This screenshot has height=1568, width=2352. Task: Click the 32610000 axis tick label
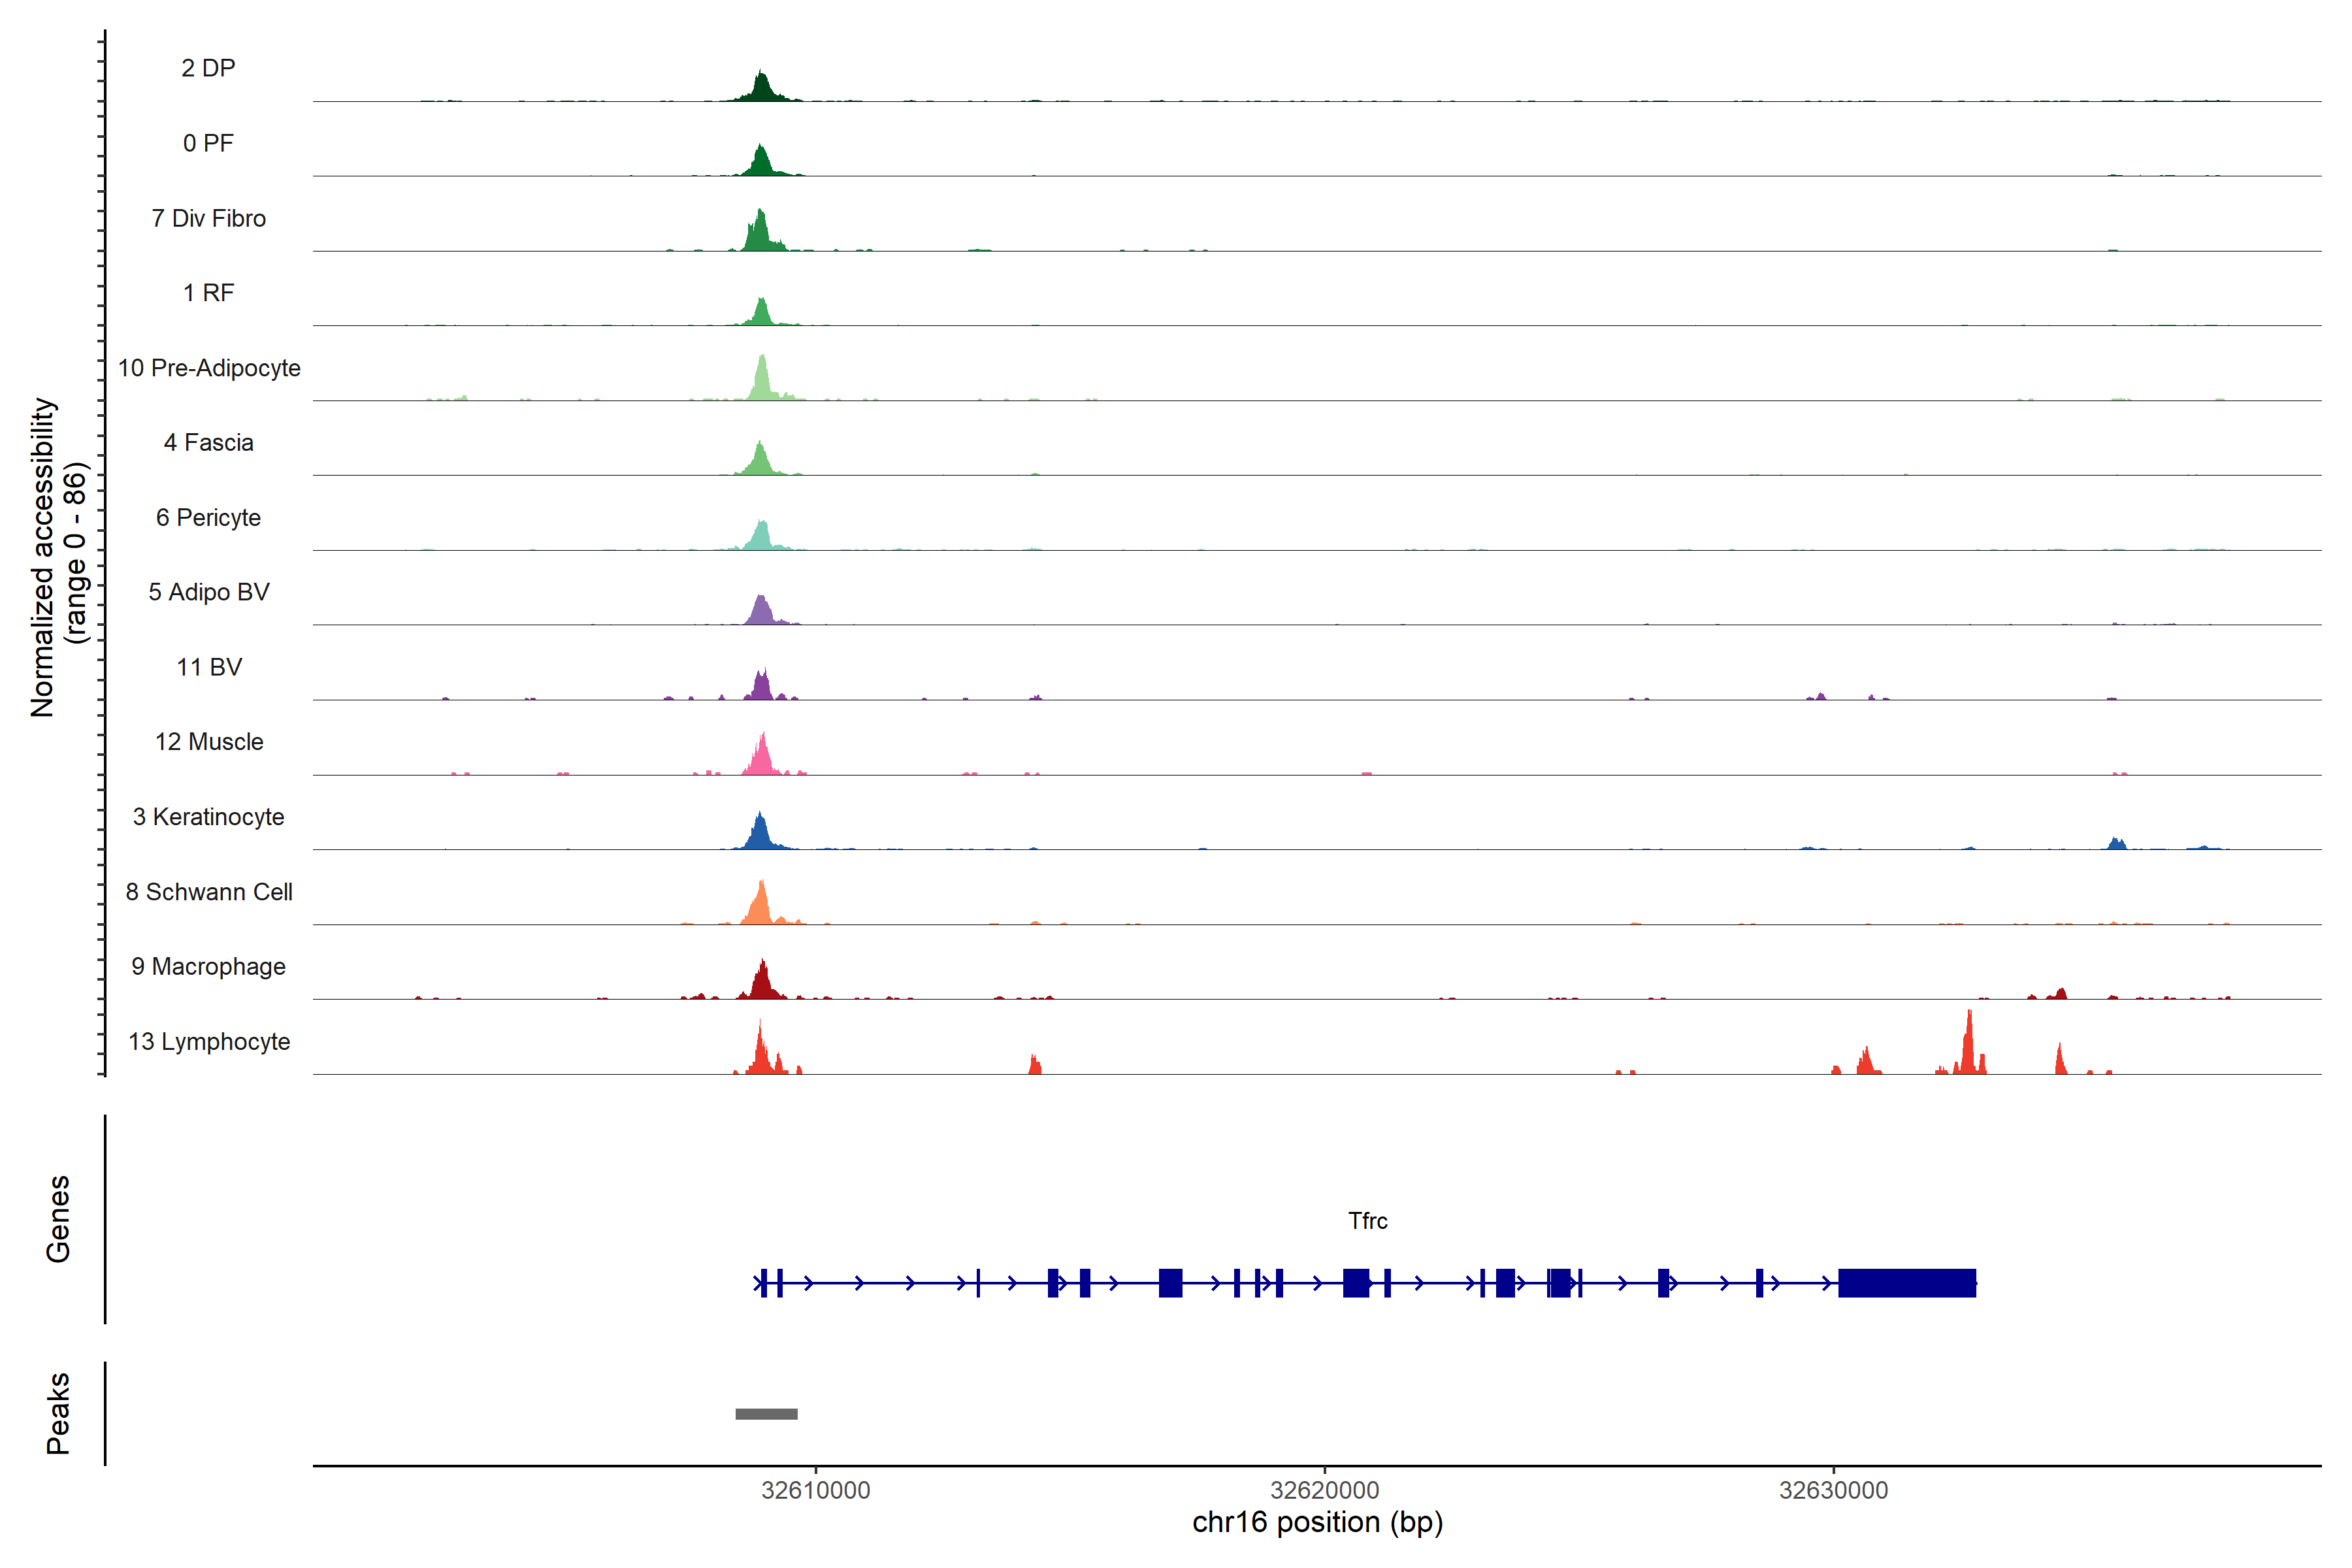click(x=815, y=1490)
